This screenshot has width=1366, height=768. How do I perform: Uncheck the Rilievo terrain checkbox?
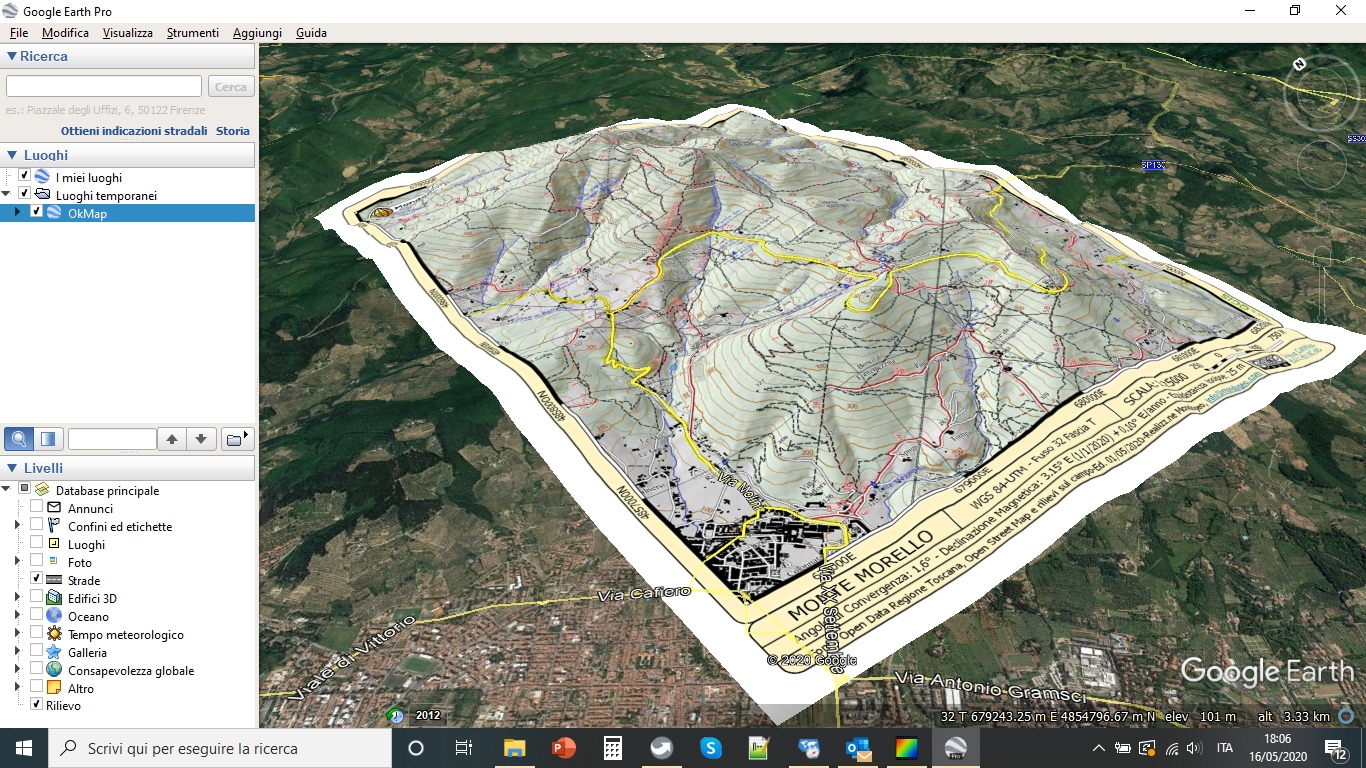tap(37, 705)
